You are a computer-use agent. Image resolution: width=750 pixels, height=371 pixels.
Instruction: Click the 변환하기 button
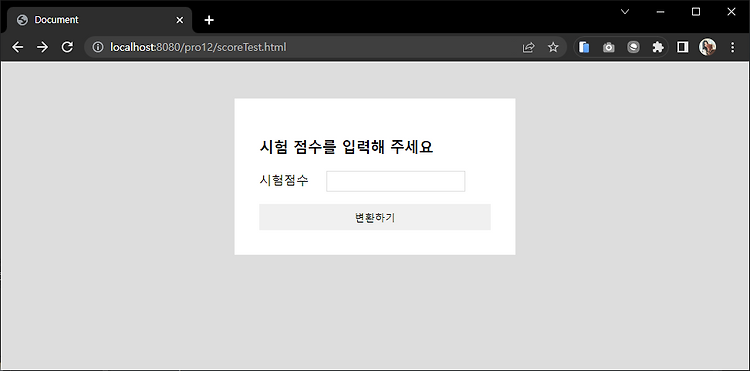click(375, 217)
